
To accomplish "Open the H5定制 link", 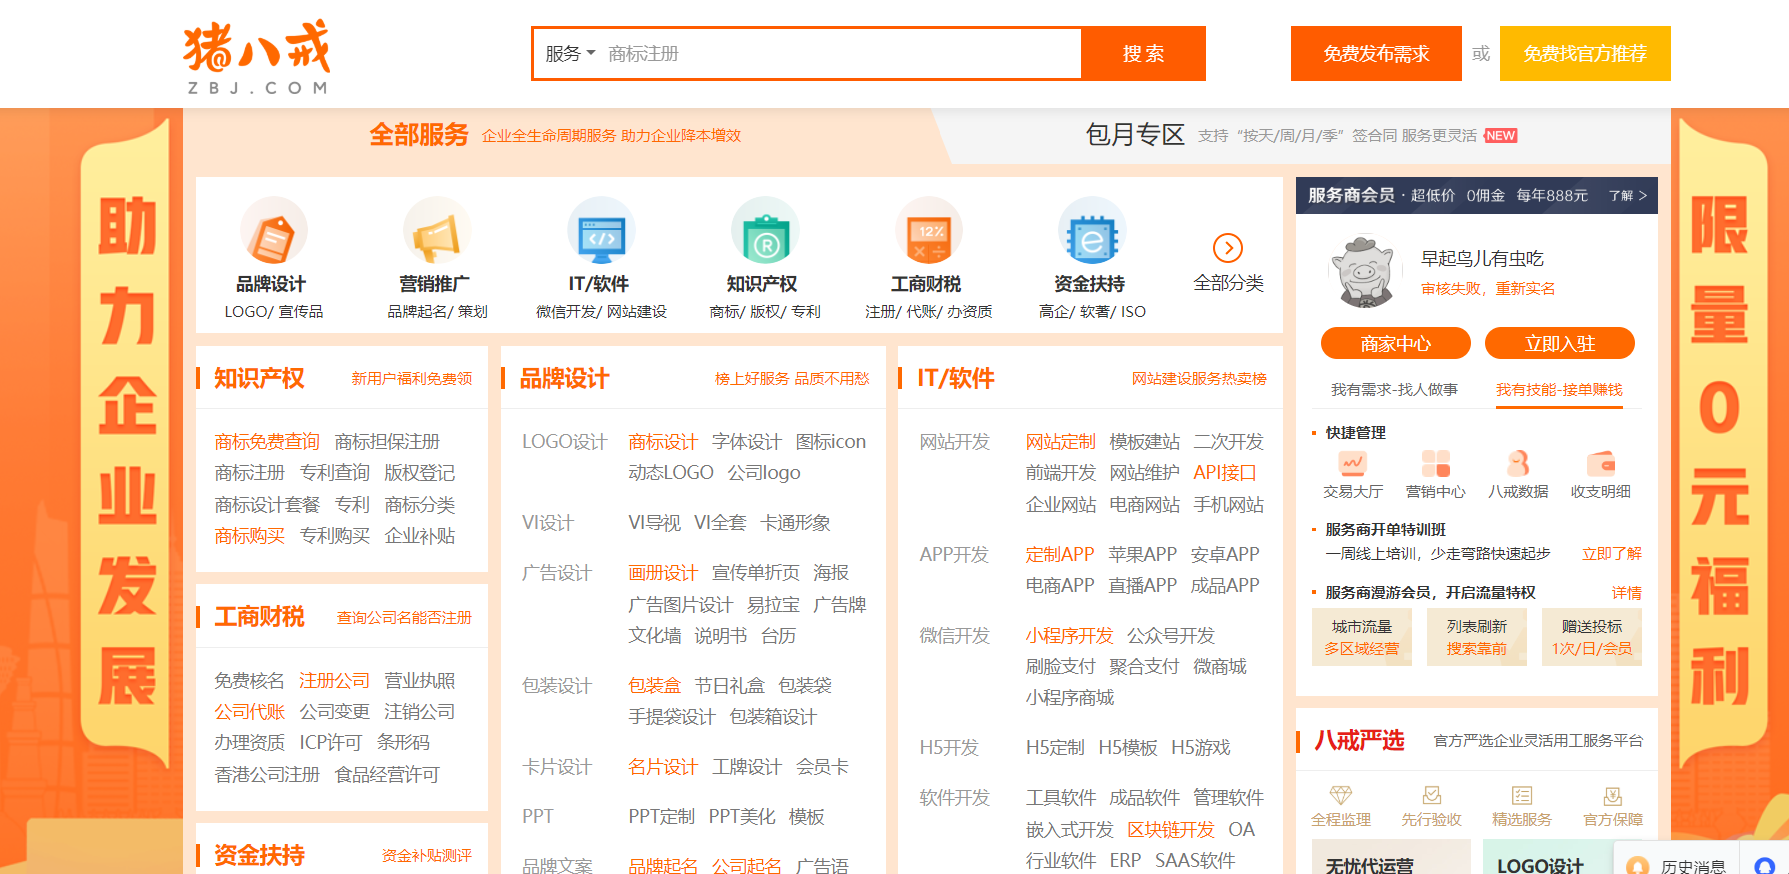I will tap(1055, 747).
